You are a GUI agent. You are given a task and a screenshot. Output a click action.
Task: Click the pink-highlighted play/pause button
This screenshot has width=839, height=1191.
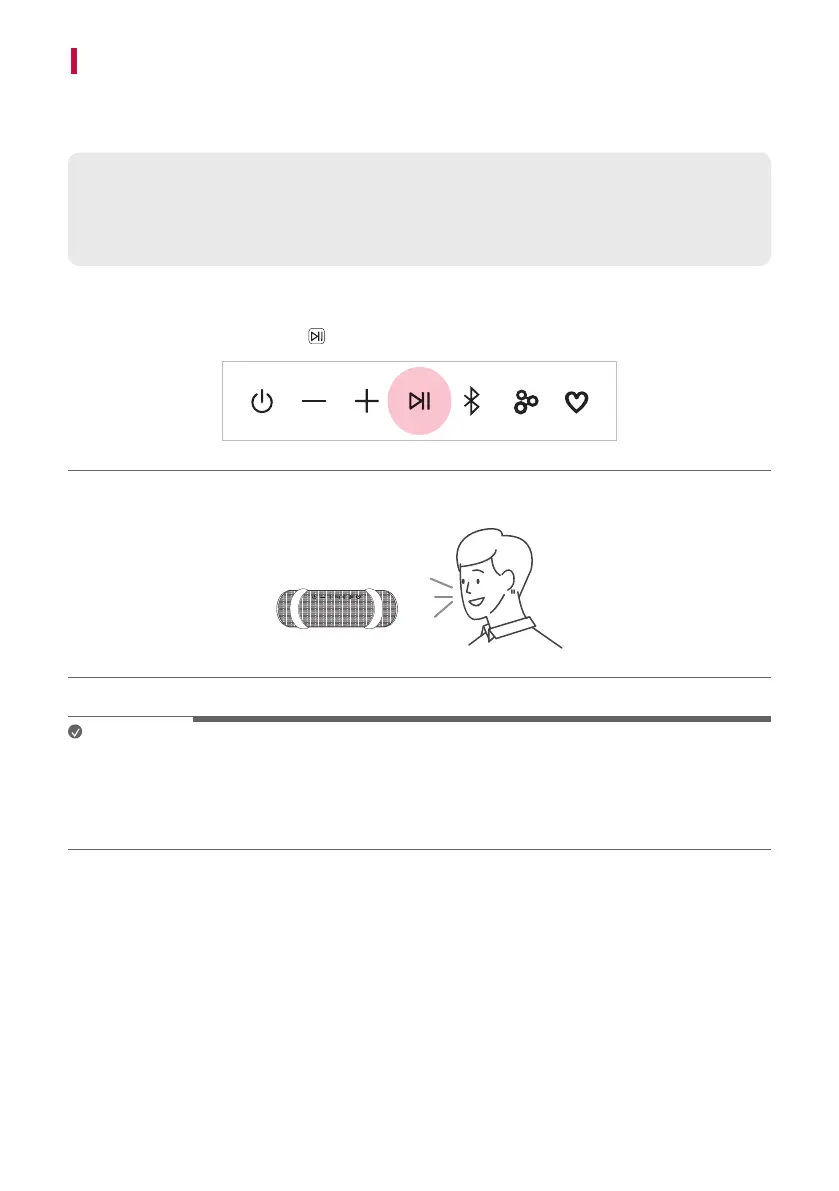click(419, 401)
